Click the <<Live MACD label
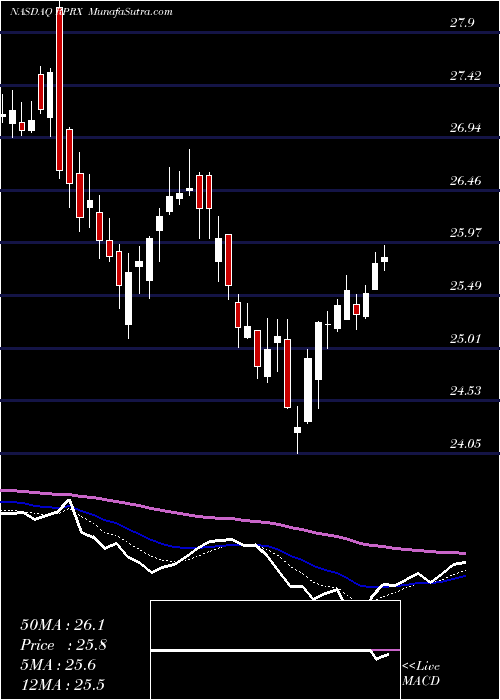Screen dimensions: 500x700 (421, 674)
